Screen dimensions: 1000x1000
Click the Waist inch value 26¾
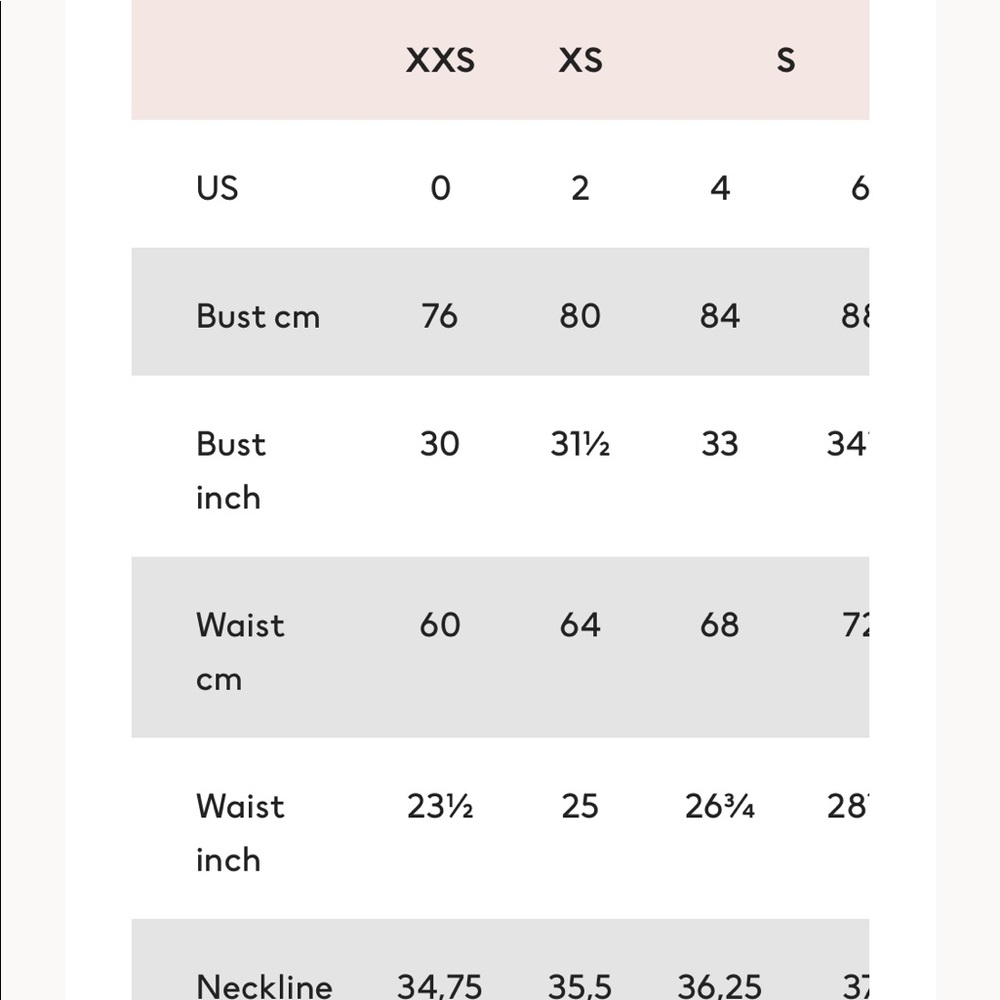(720, 806)
